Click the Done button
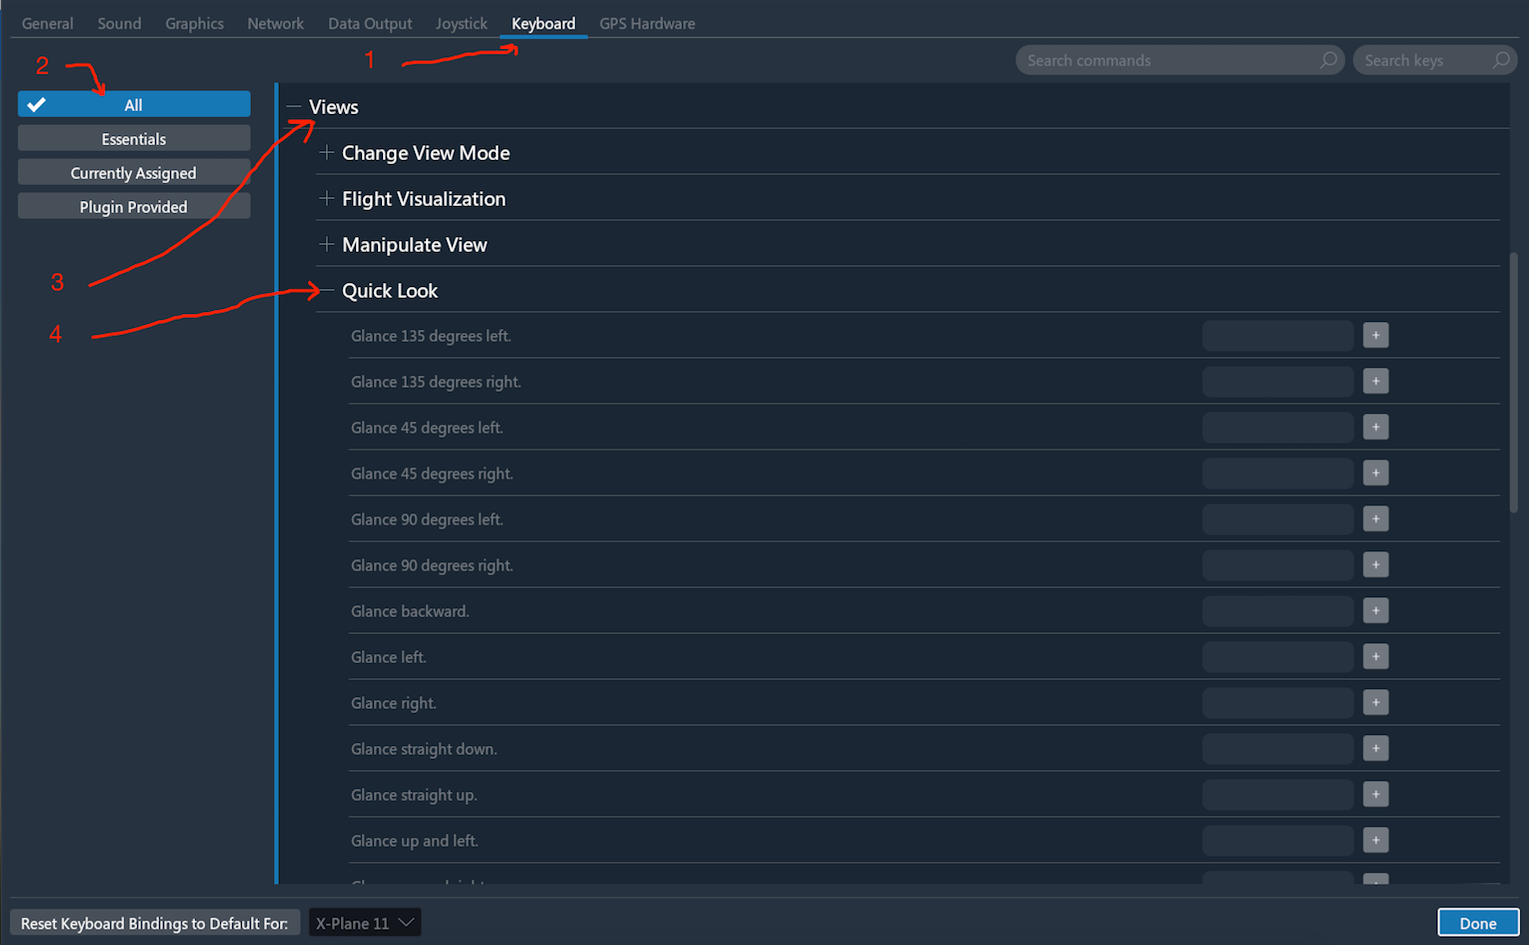Screen dimensions: 1529x945 coord(1478,923)
